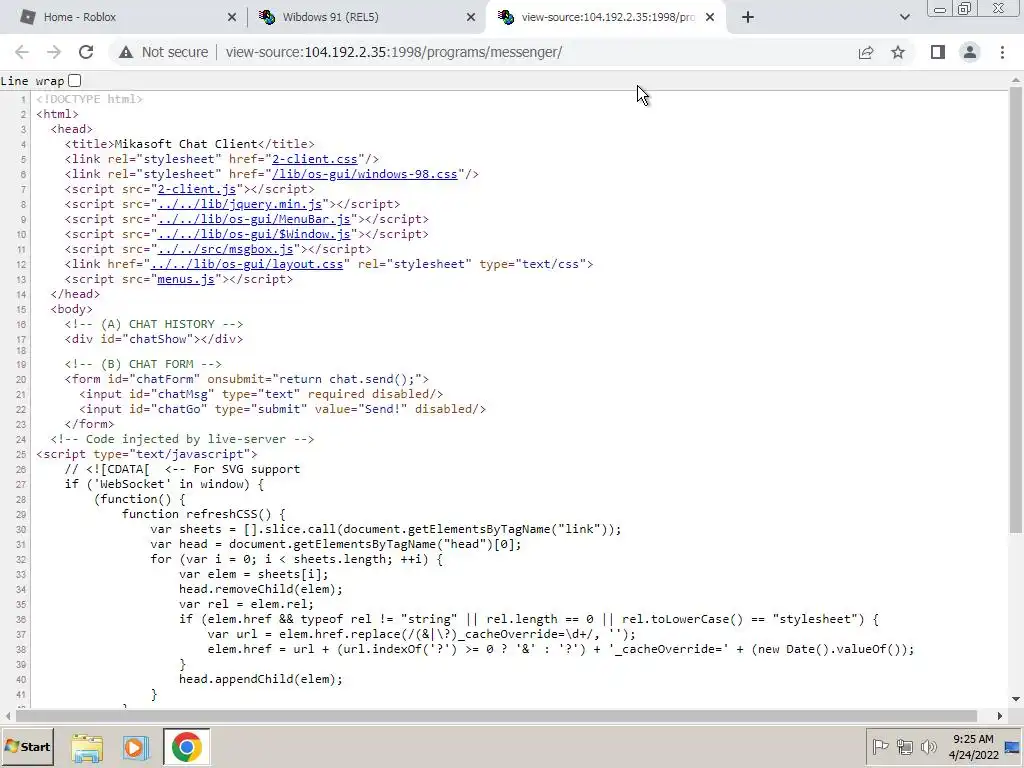Open the Chrome profile avatar
This screenshot has width=1024, height=768.
(x=970, y=52)
